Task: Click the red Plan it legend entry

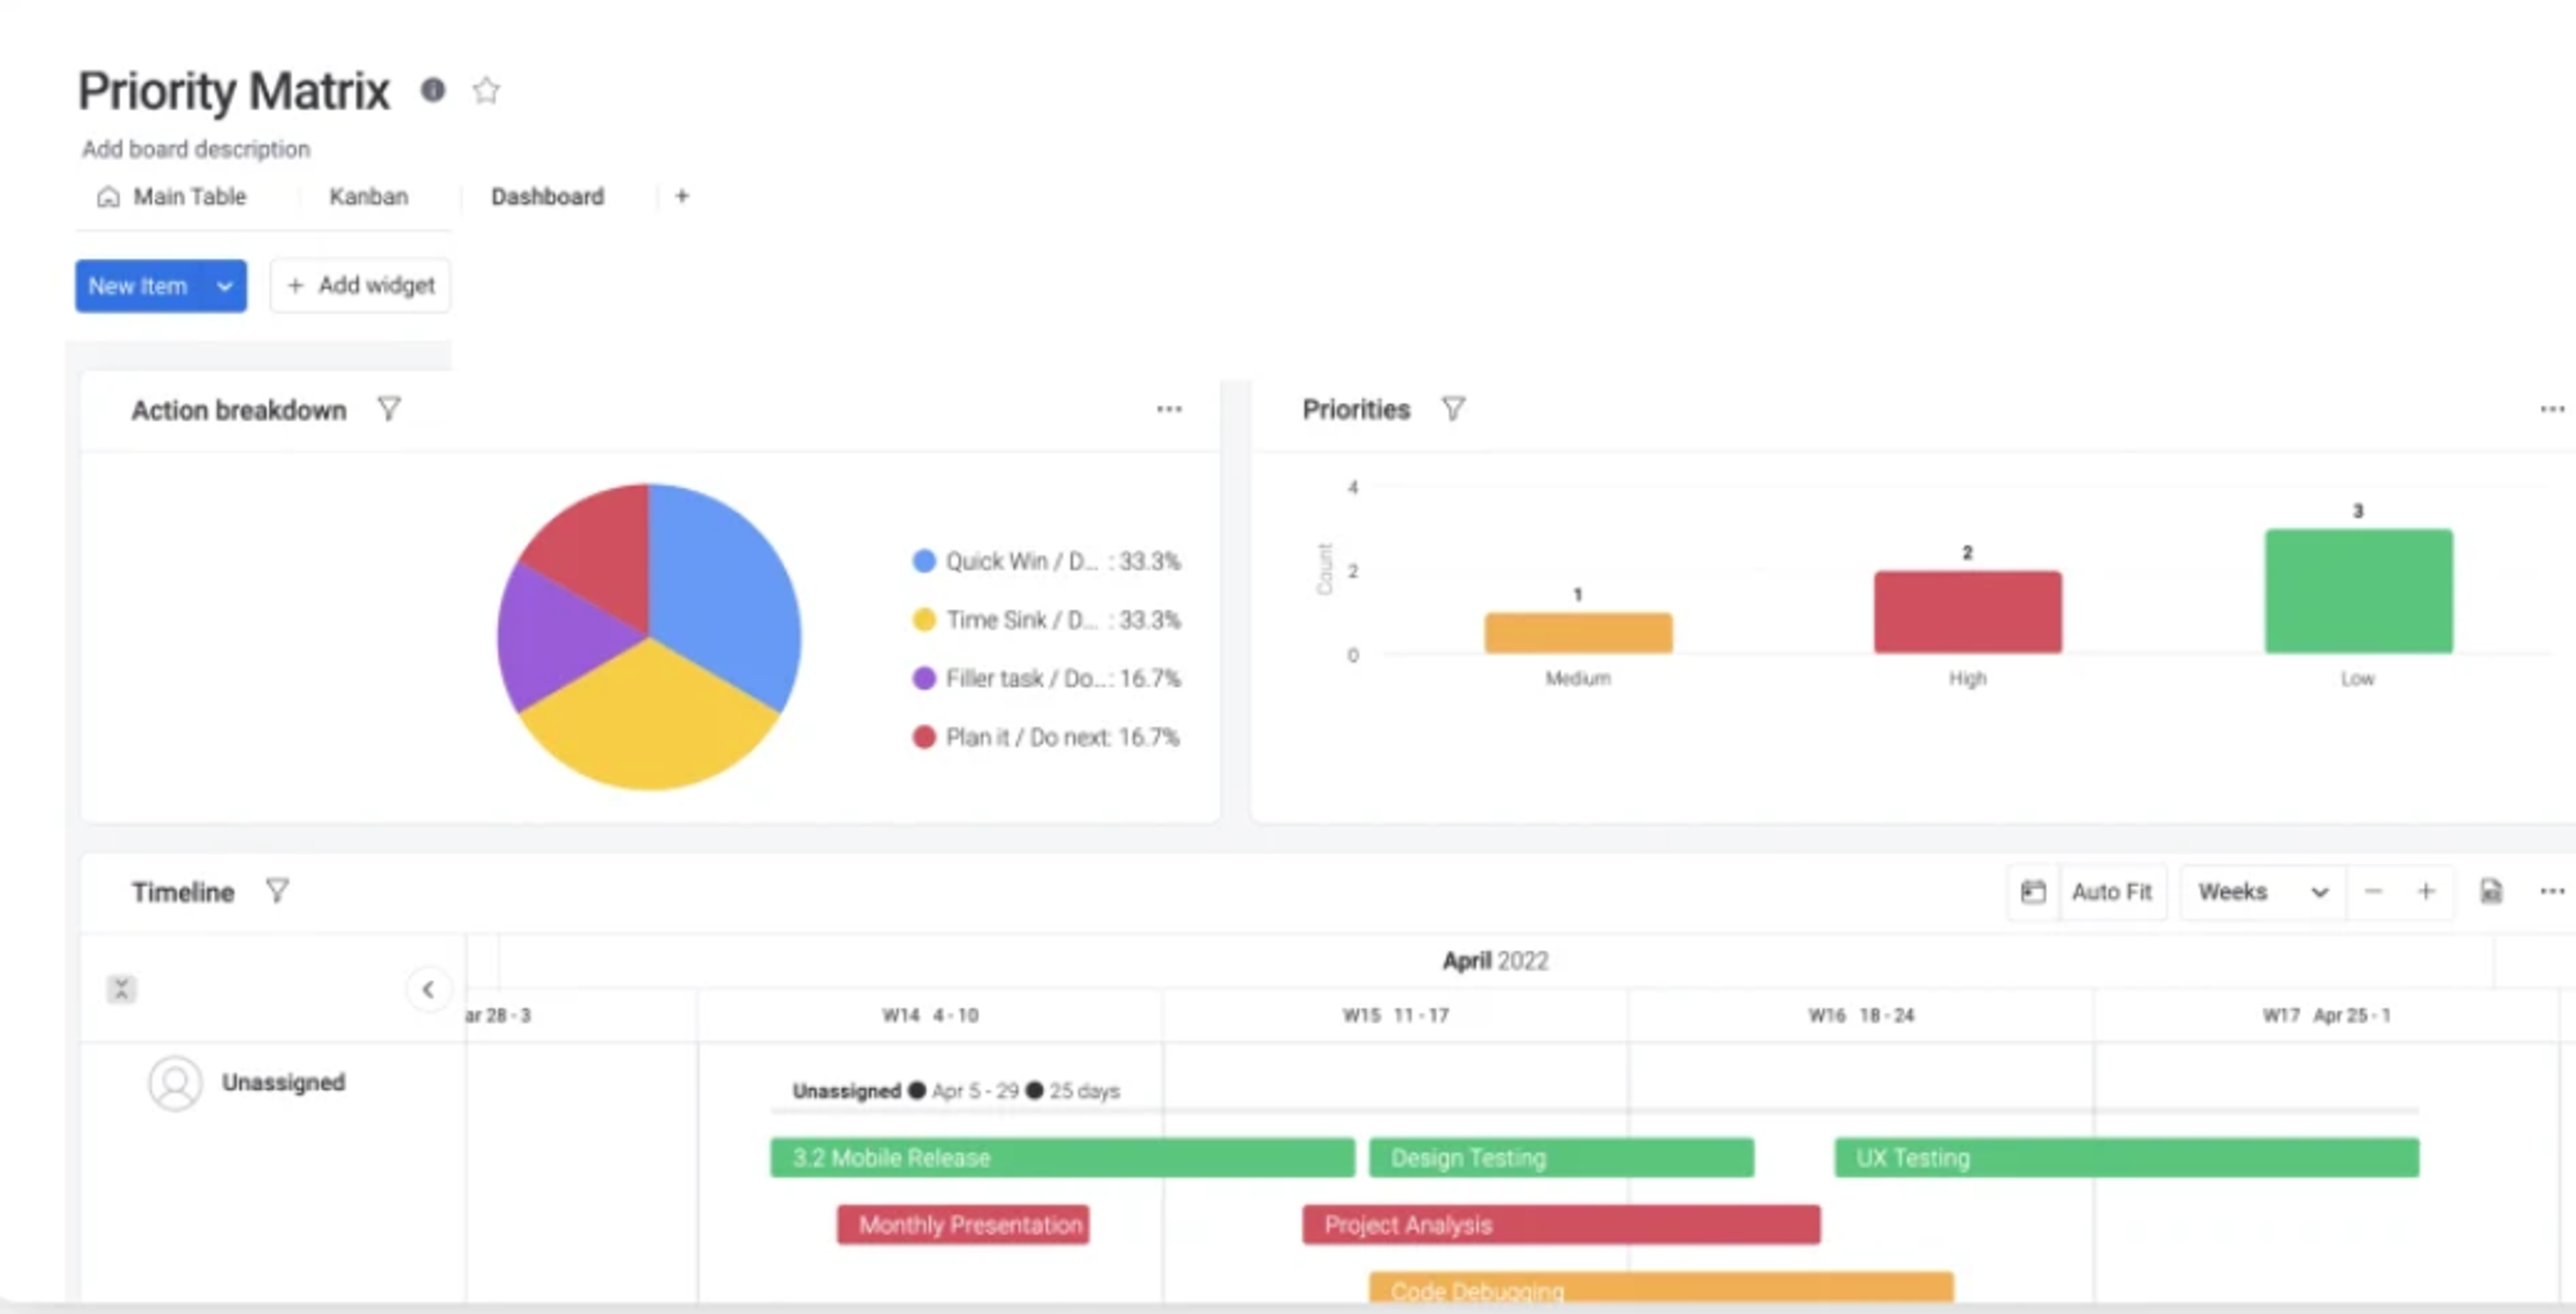Action: pos(1046,738)
